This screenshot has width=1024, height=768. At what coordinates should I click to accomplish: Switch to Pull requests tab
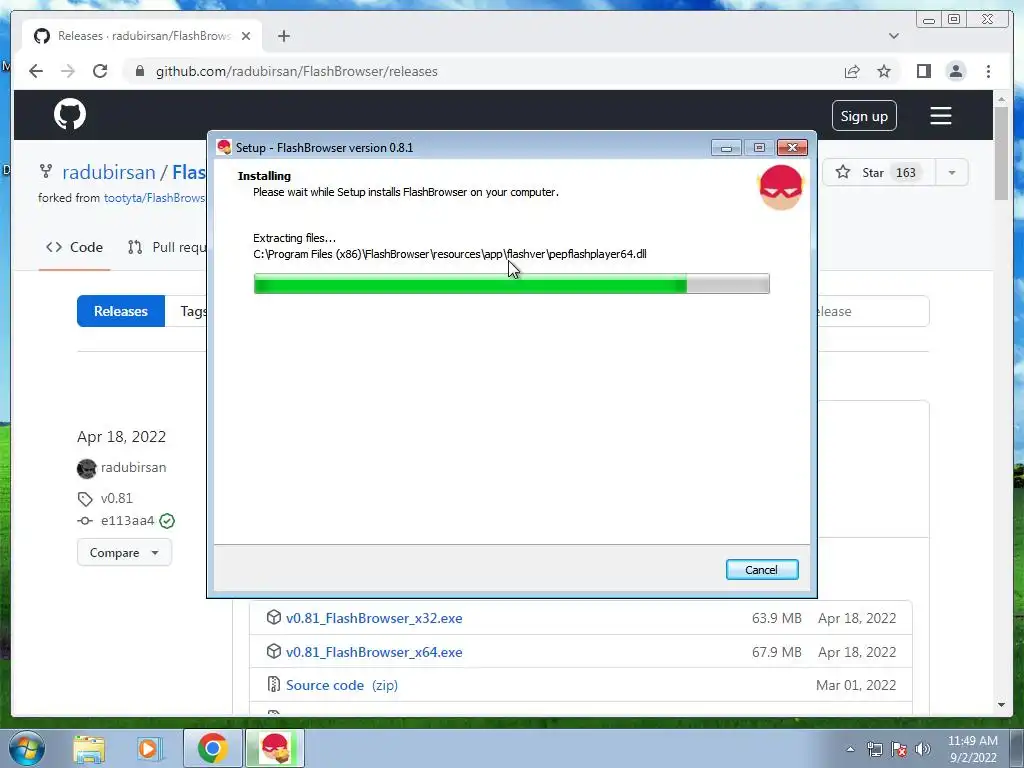(167, 247)
